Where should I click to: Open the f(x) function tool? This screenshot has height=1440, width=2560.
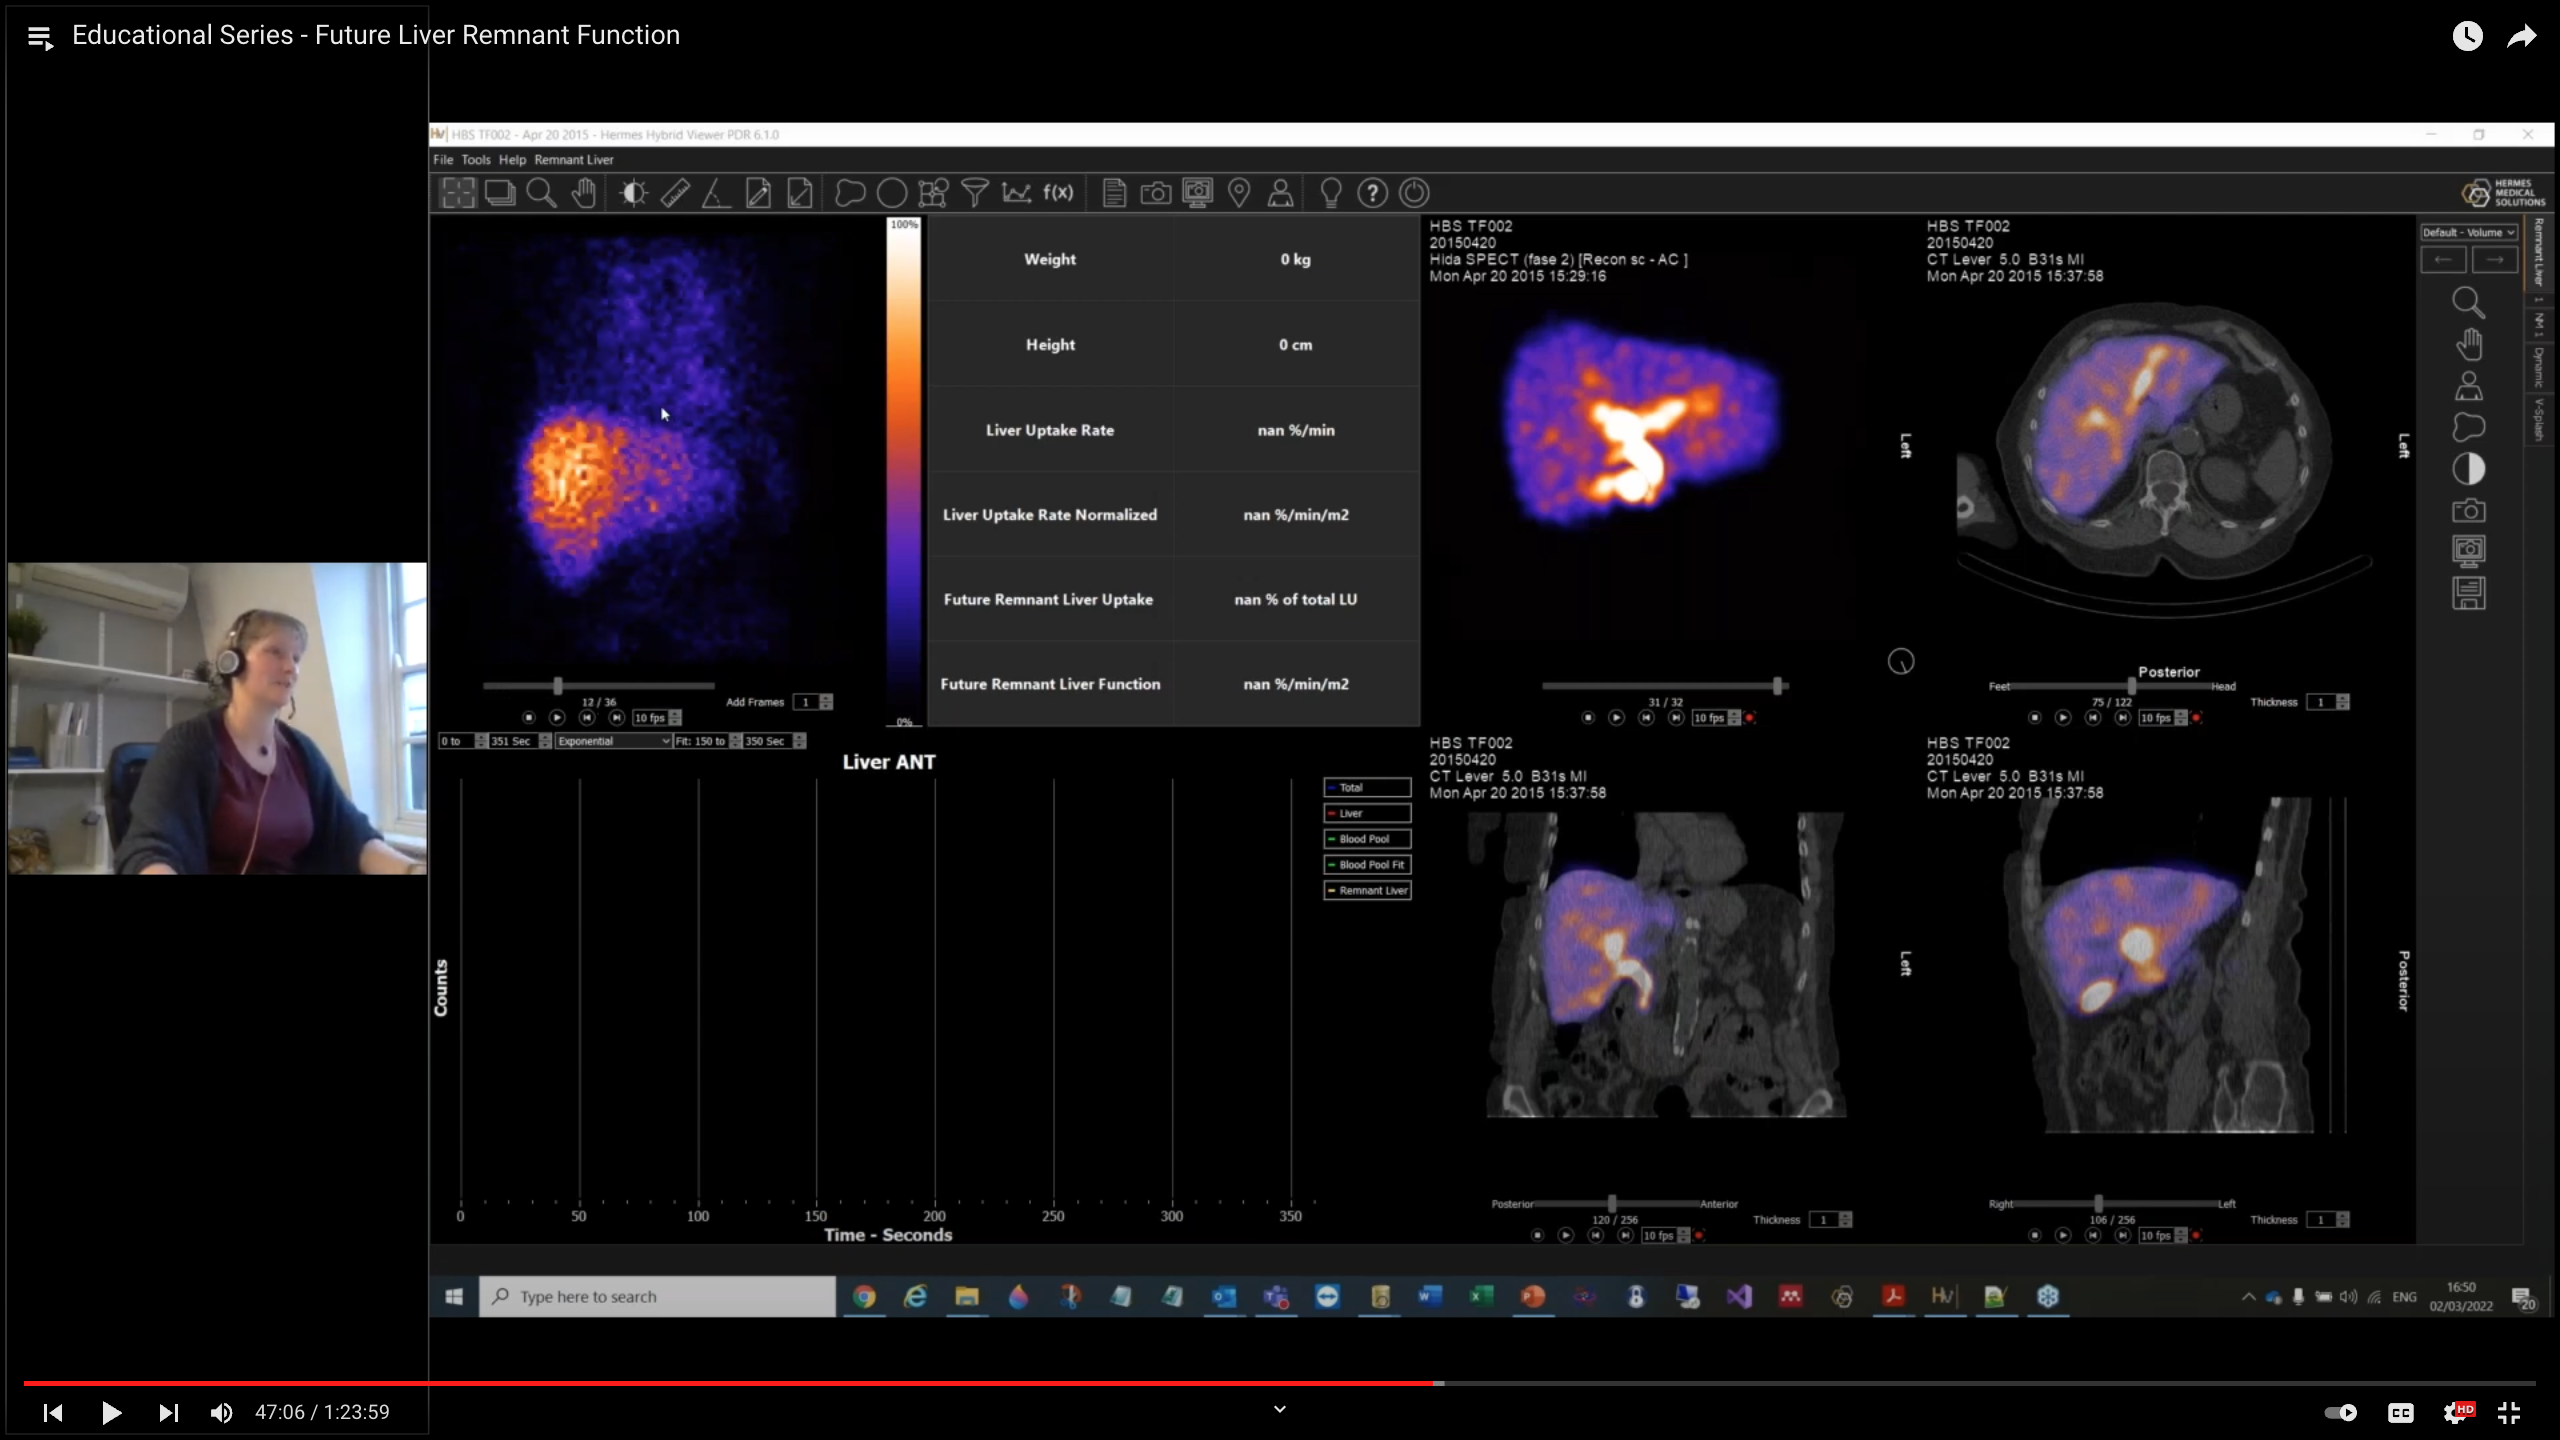click(x=1058, y=193)
